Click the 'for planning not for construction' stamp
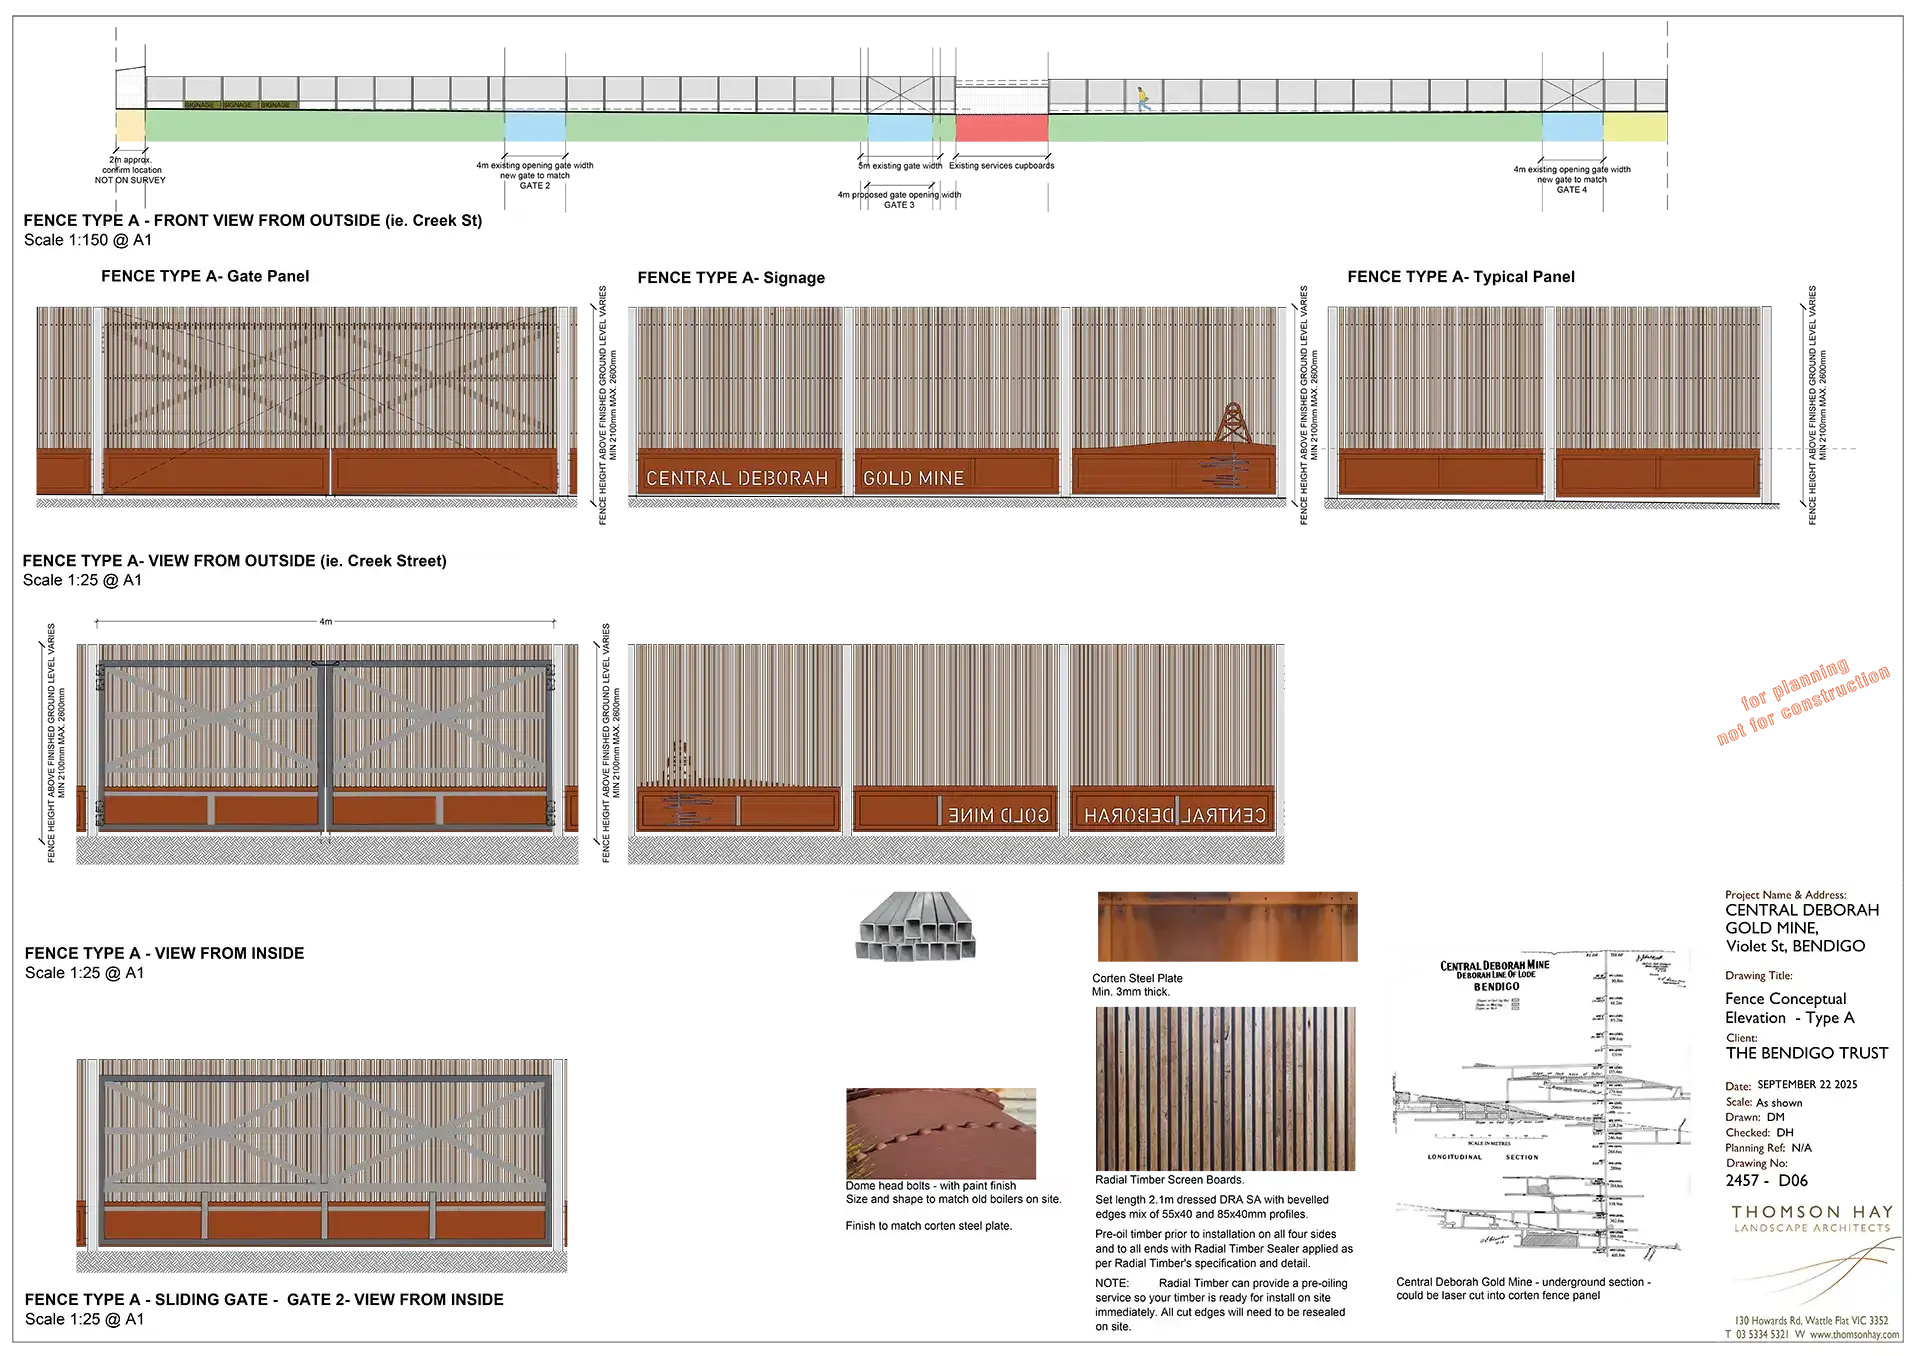Screen dimensions: 1920x1356 tap(1803, 702)
